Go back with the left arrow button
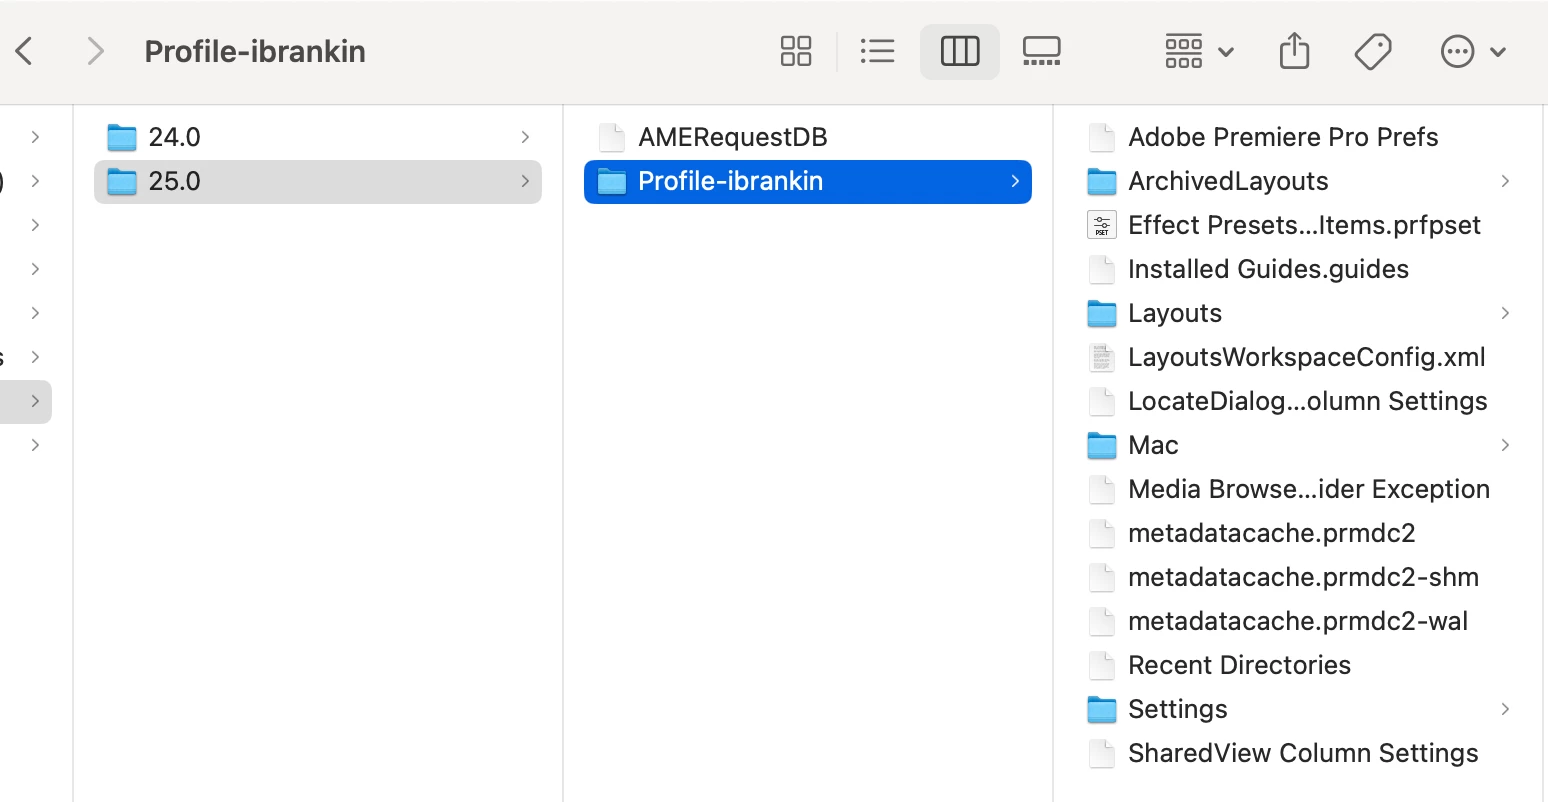Viewport: 1548px width, 802px height. pyautogui.click(x=25, y=51)
